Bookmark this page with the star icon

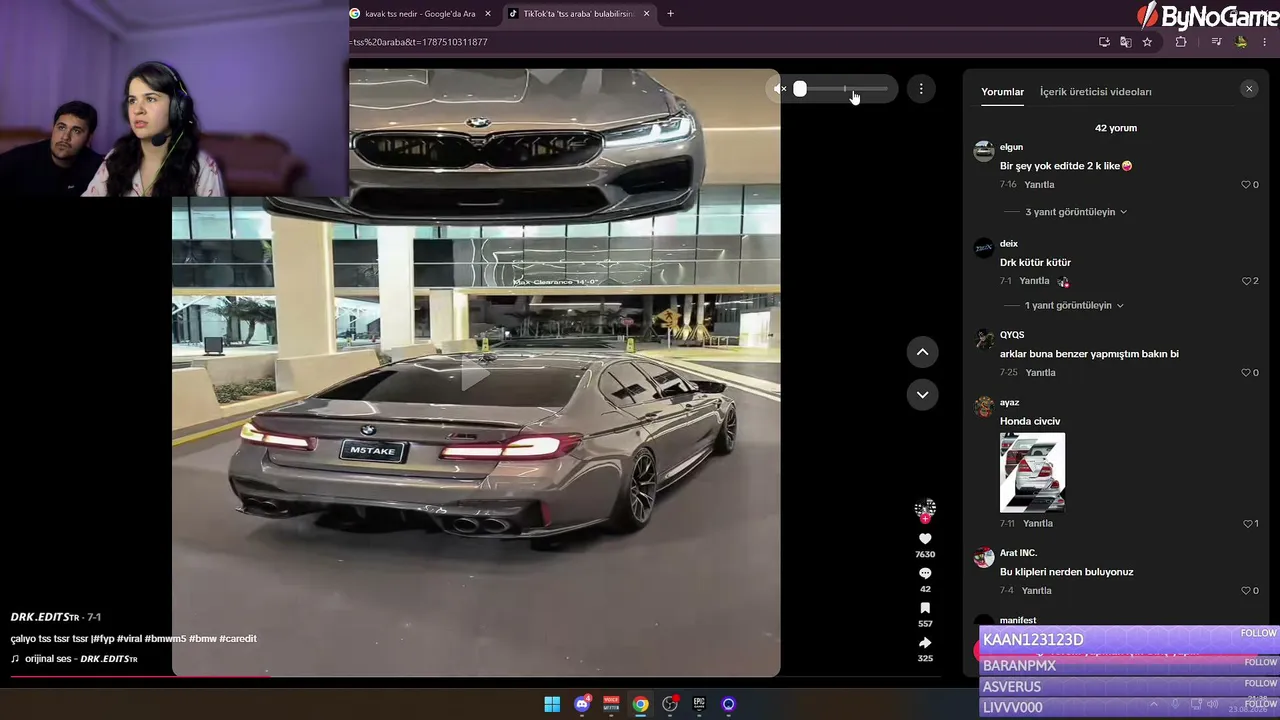1147,42
